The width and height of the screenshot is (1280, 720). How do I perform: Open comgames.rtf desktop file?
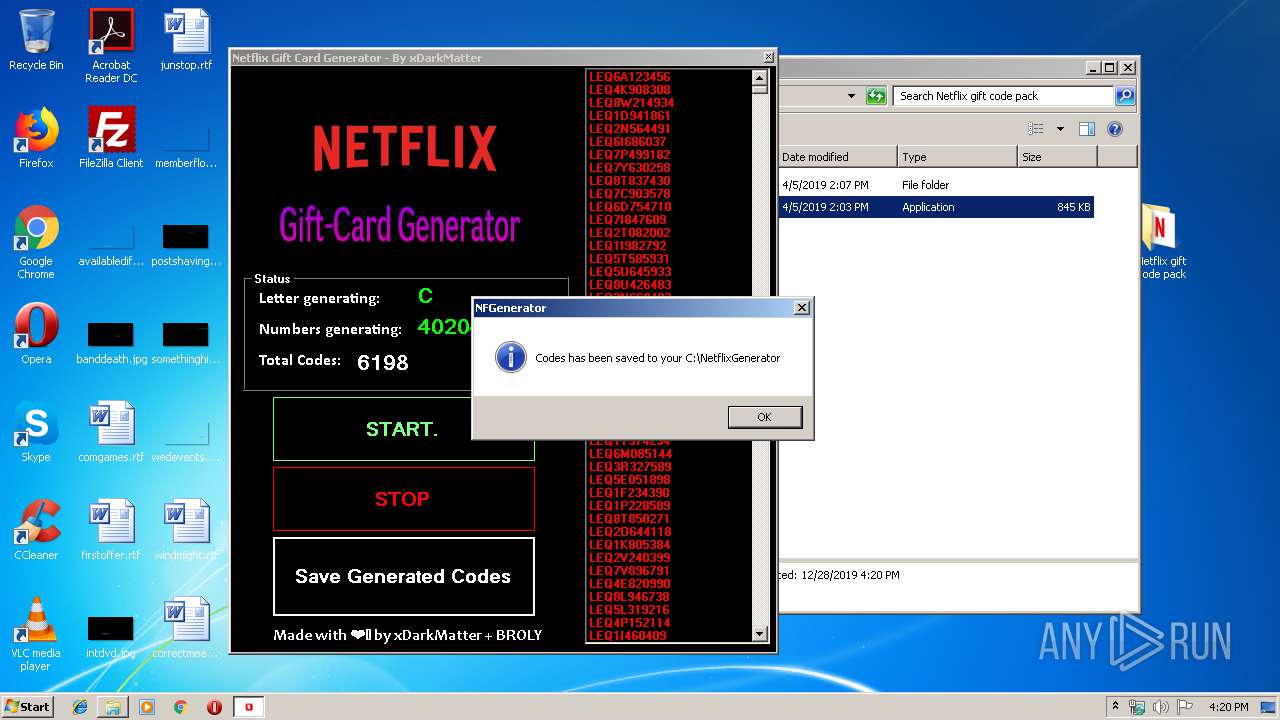(x=111, y=432)
